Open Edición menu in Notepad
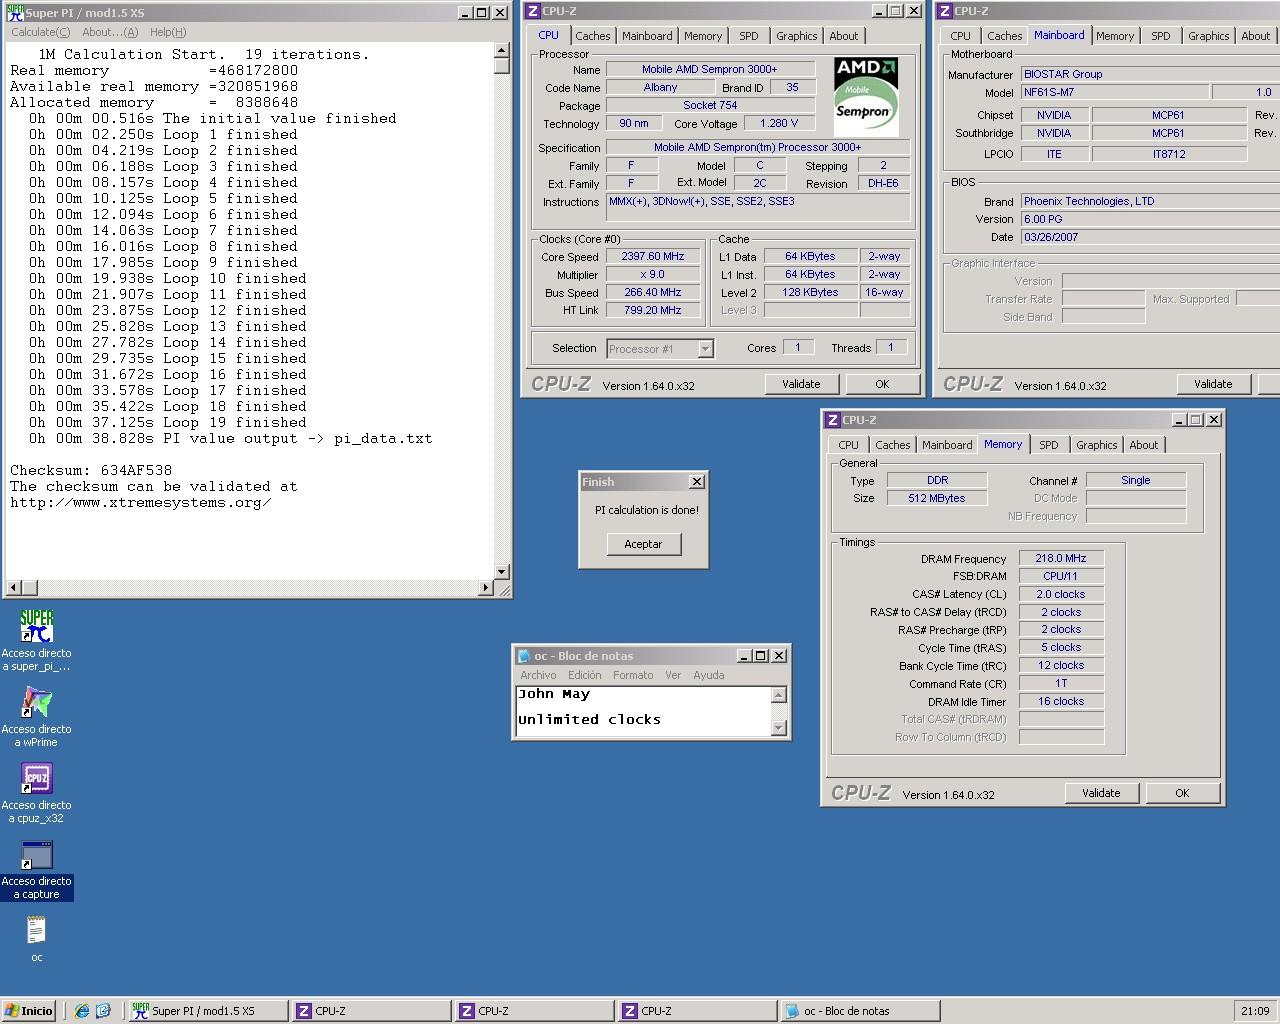This screenshot has width=1280, height=1024. click(x=585, y=675)
